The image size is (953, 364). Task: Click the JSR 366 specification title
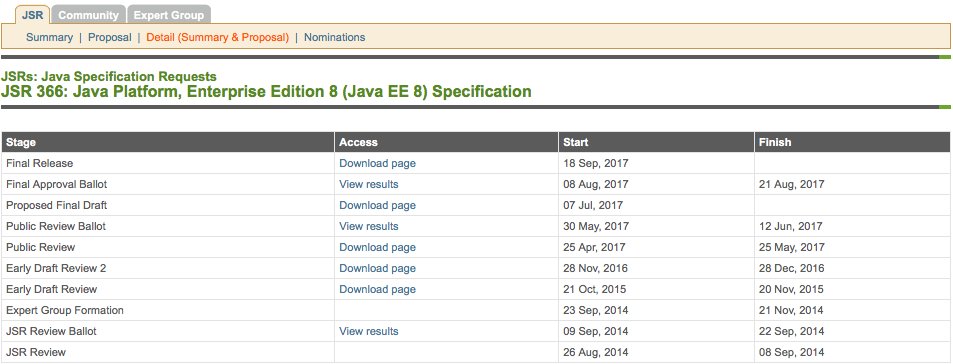[266, 92]
